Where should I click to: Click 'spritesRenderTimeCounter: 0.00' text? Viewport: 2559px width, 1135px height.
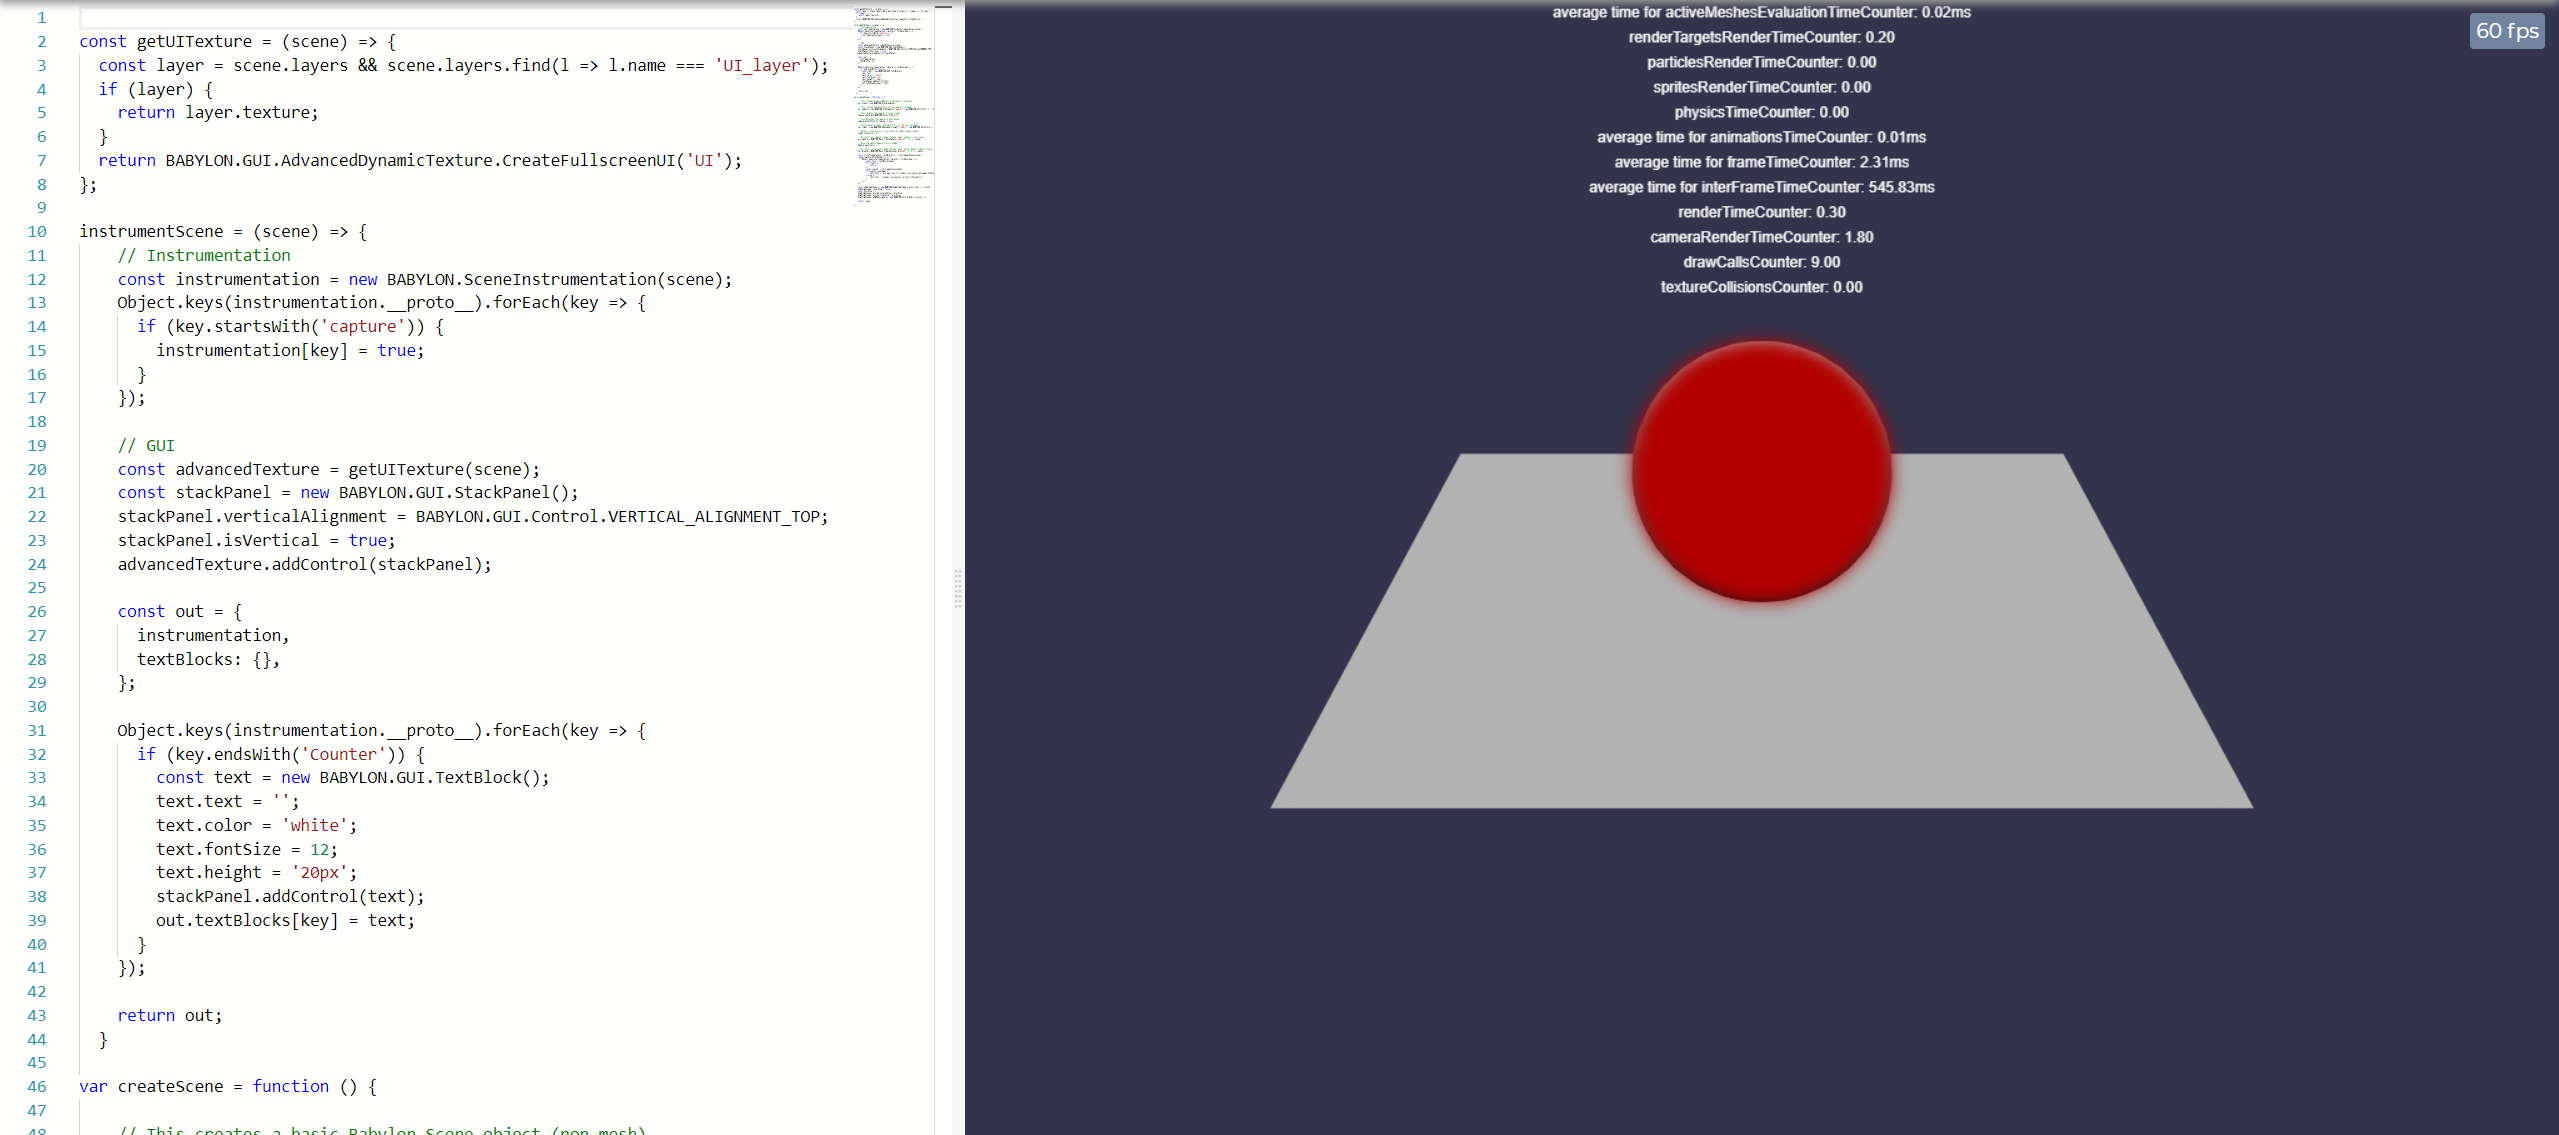pos(1761,87)
